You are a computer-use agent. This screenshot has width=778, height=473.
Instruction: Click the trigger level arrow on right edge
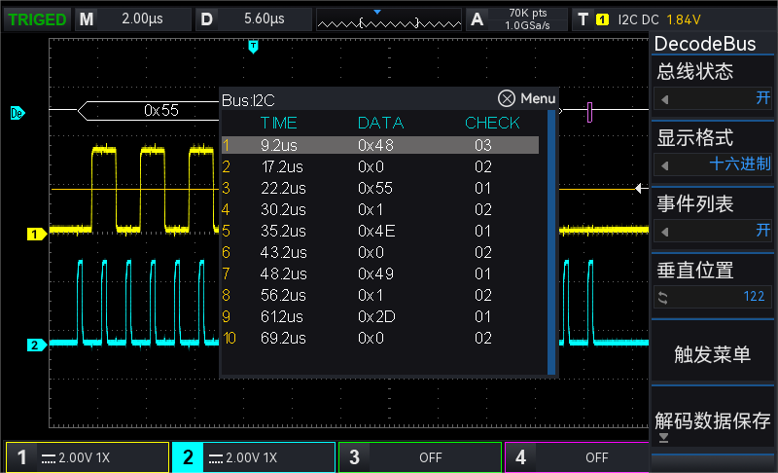(641, 187)
